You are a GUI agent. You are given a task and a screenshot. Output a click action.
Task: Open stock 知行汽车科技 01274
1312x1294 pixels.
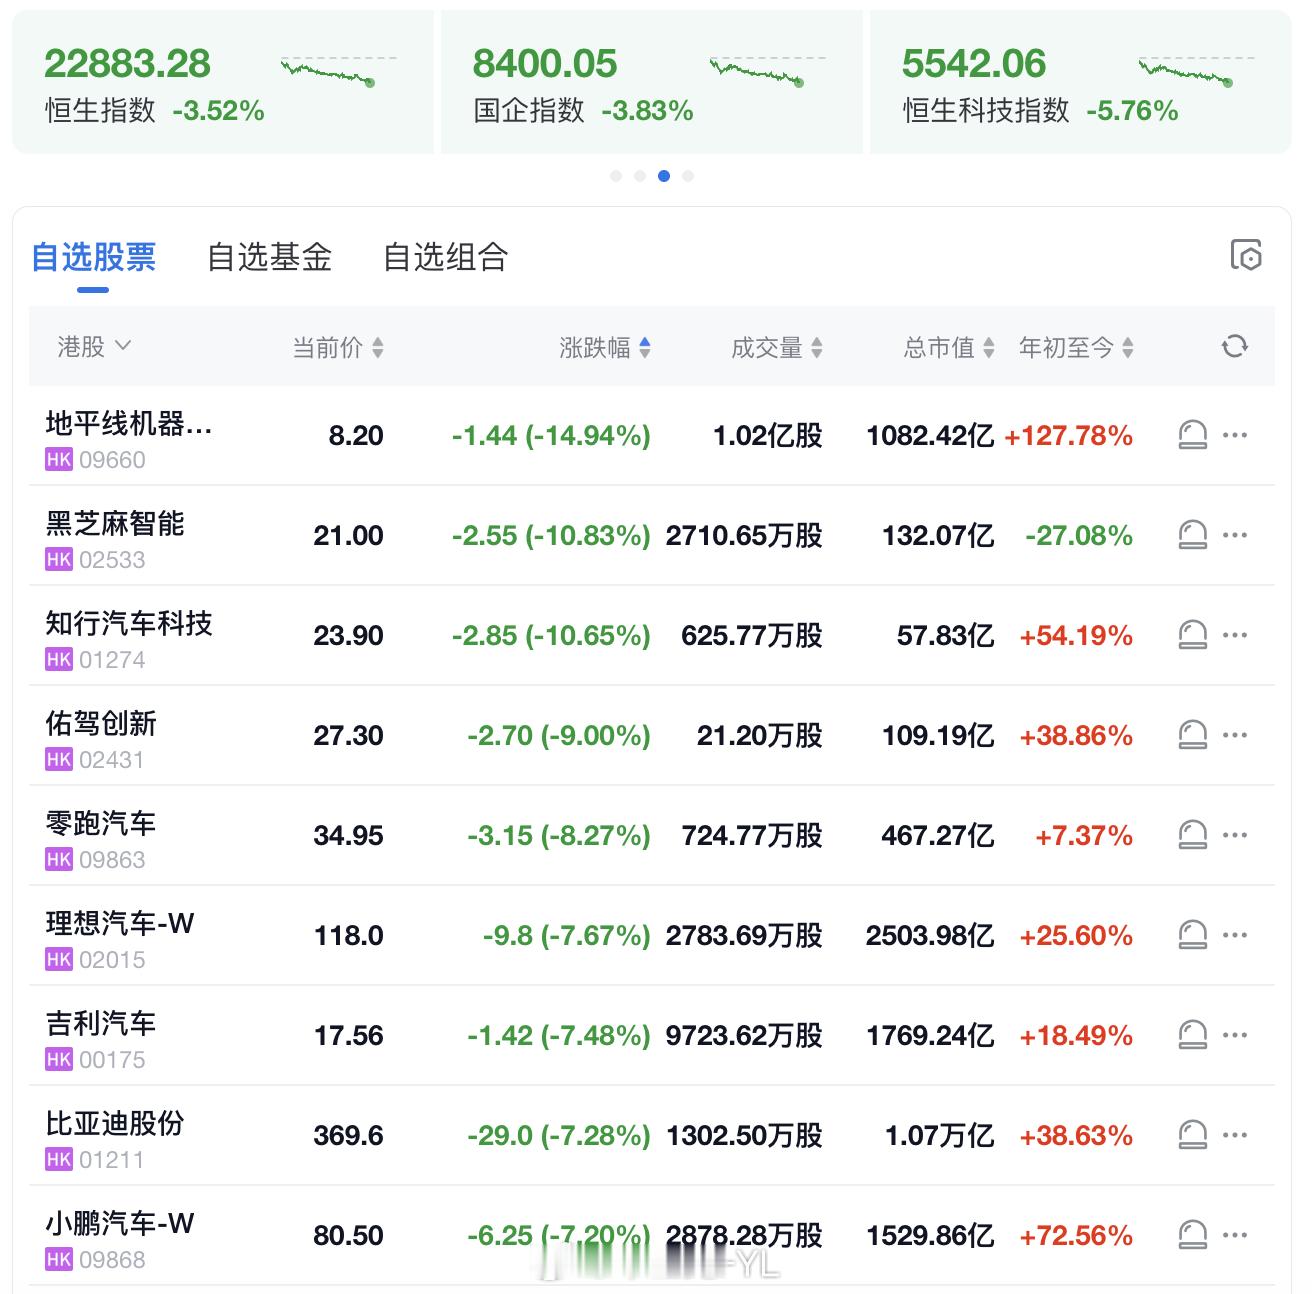[x=129, y=639]
